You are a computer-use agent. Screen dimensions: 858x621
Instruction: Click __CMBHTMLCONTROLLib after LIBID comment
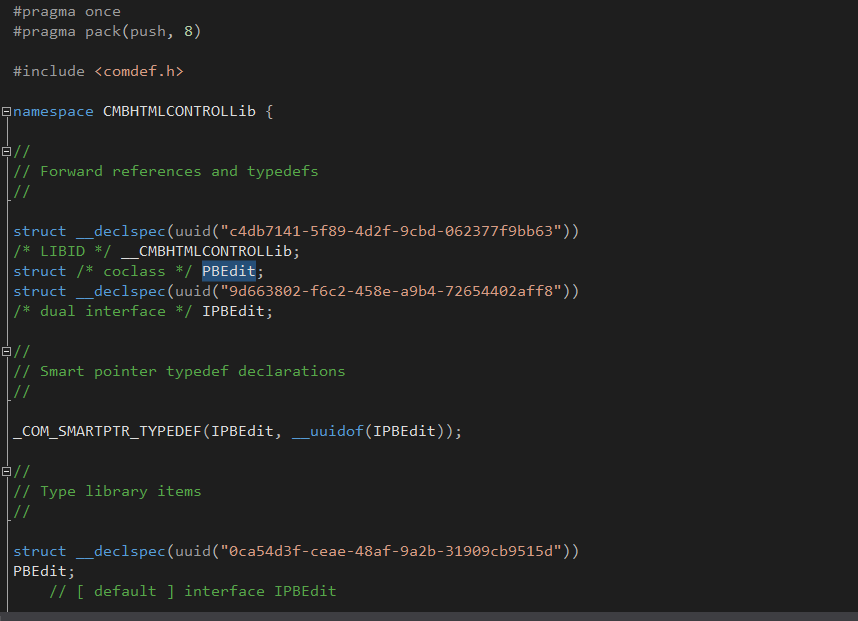(x=206, y=251)
